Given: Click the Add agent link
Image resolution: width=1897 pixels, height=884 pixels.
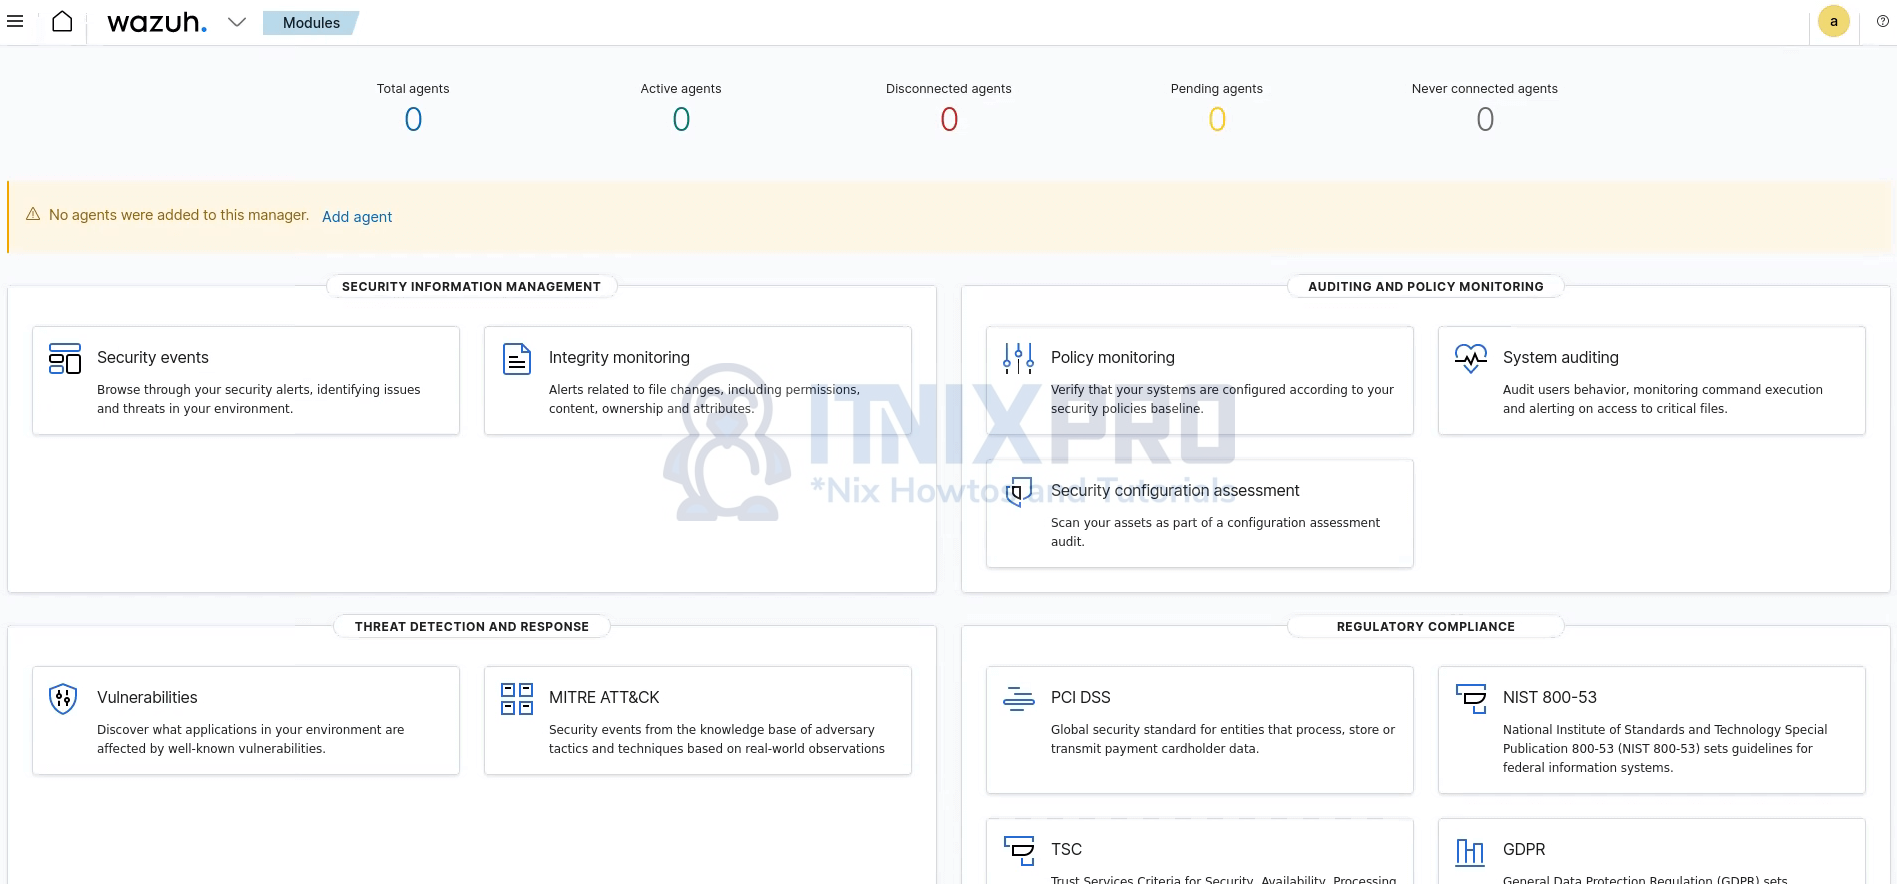Looking at the screenshot, I should [357, 217].
